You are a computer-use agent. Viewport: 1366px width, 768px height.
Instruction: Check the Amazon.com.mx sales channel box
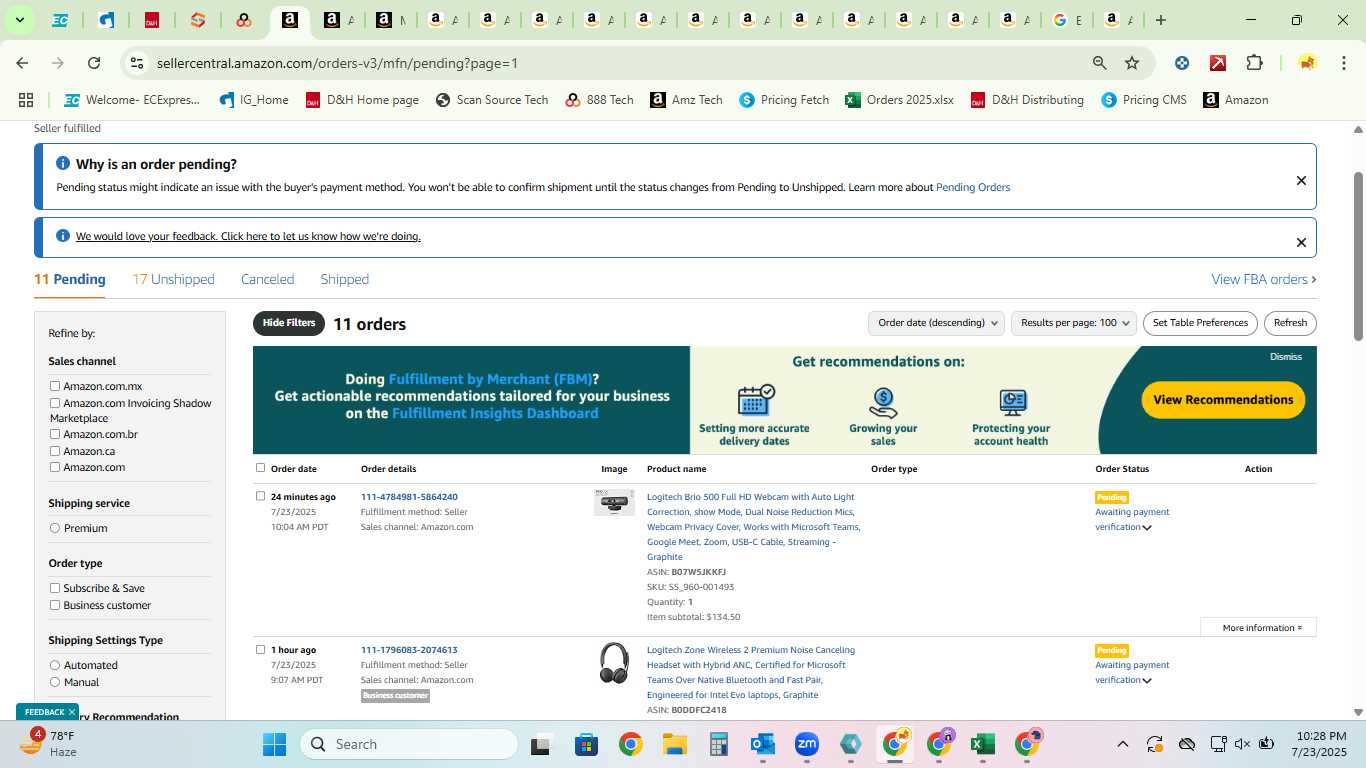pos(55,386)
